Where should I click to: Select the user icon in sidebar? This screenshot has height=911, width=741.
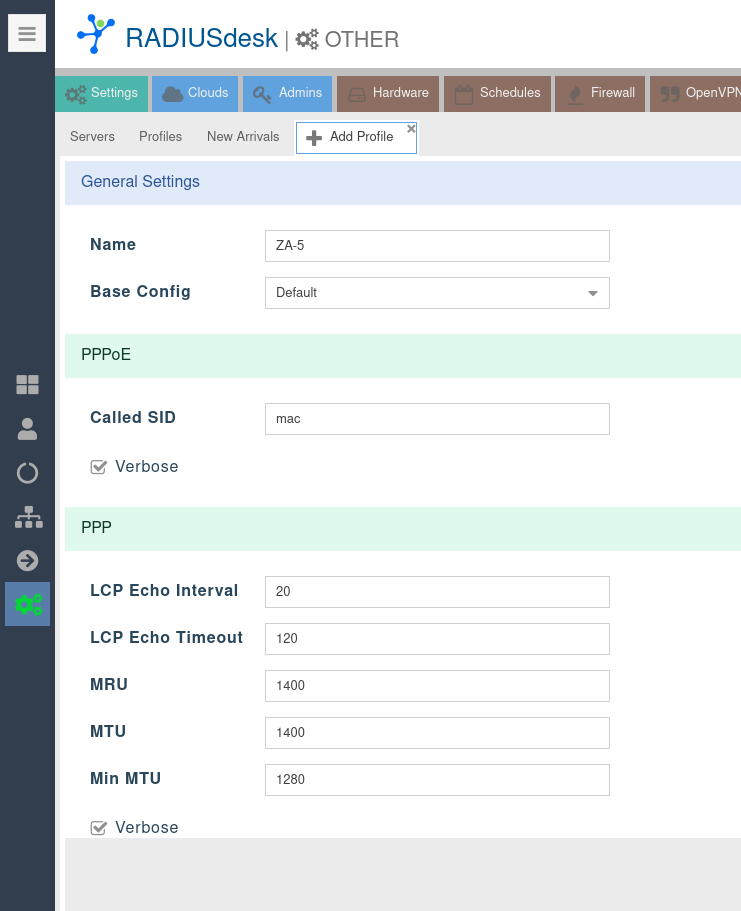coord(27,429)
